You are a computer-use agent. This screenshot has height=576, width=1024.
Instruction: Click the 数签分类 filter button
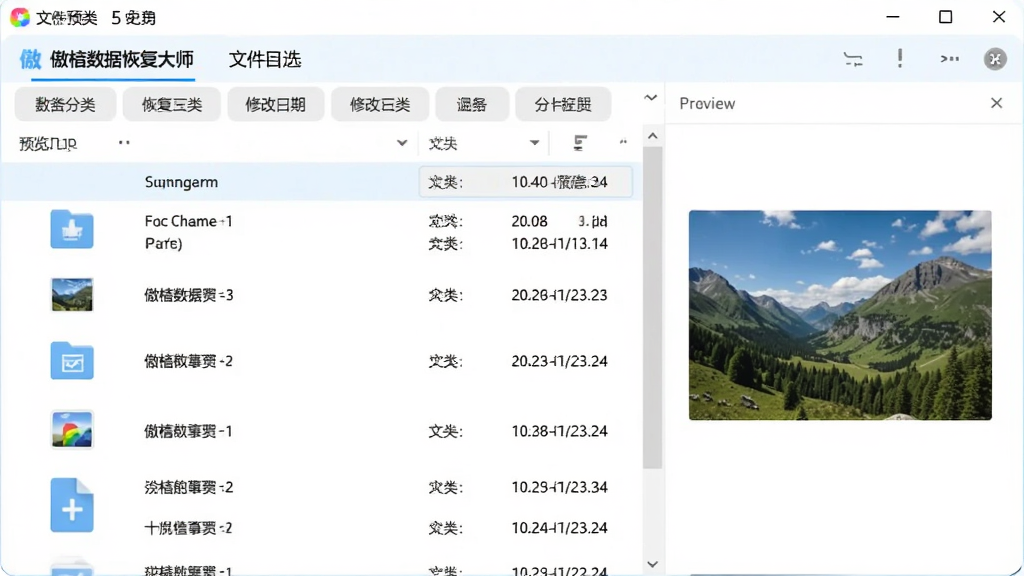65,104
